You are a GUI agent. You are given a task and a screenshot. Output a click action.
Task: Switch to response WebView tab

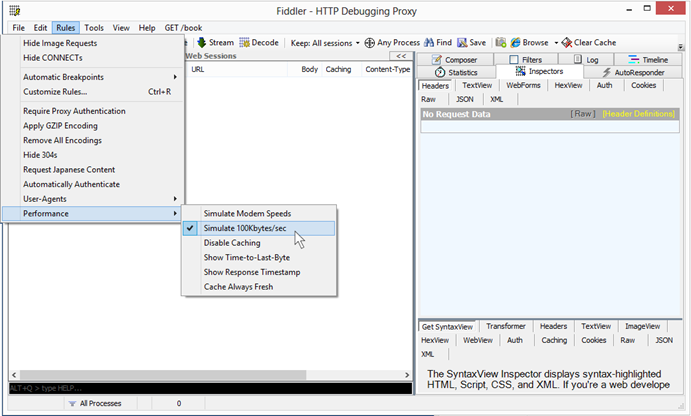click(x=478, y=340)
